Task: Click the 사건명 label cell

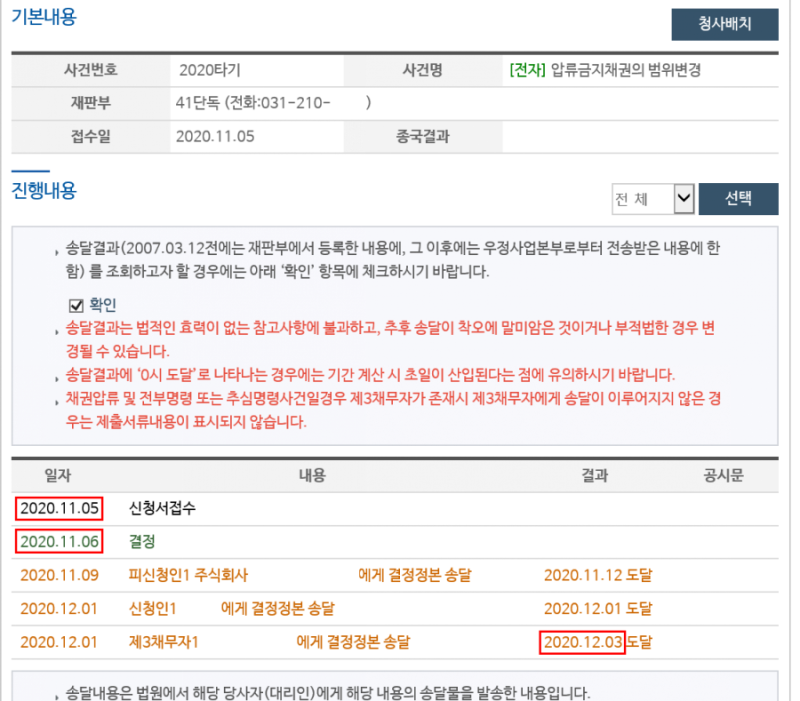Action: tap(423, 70)
